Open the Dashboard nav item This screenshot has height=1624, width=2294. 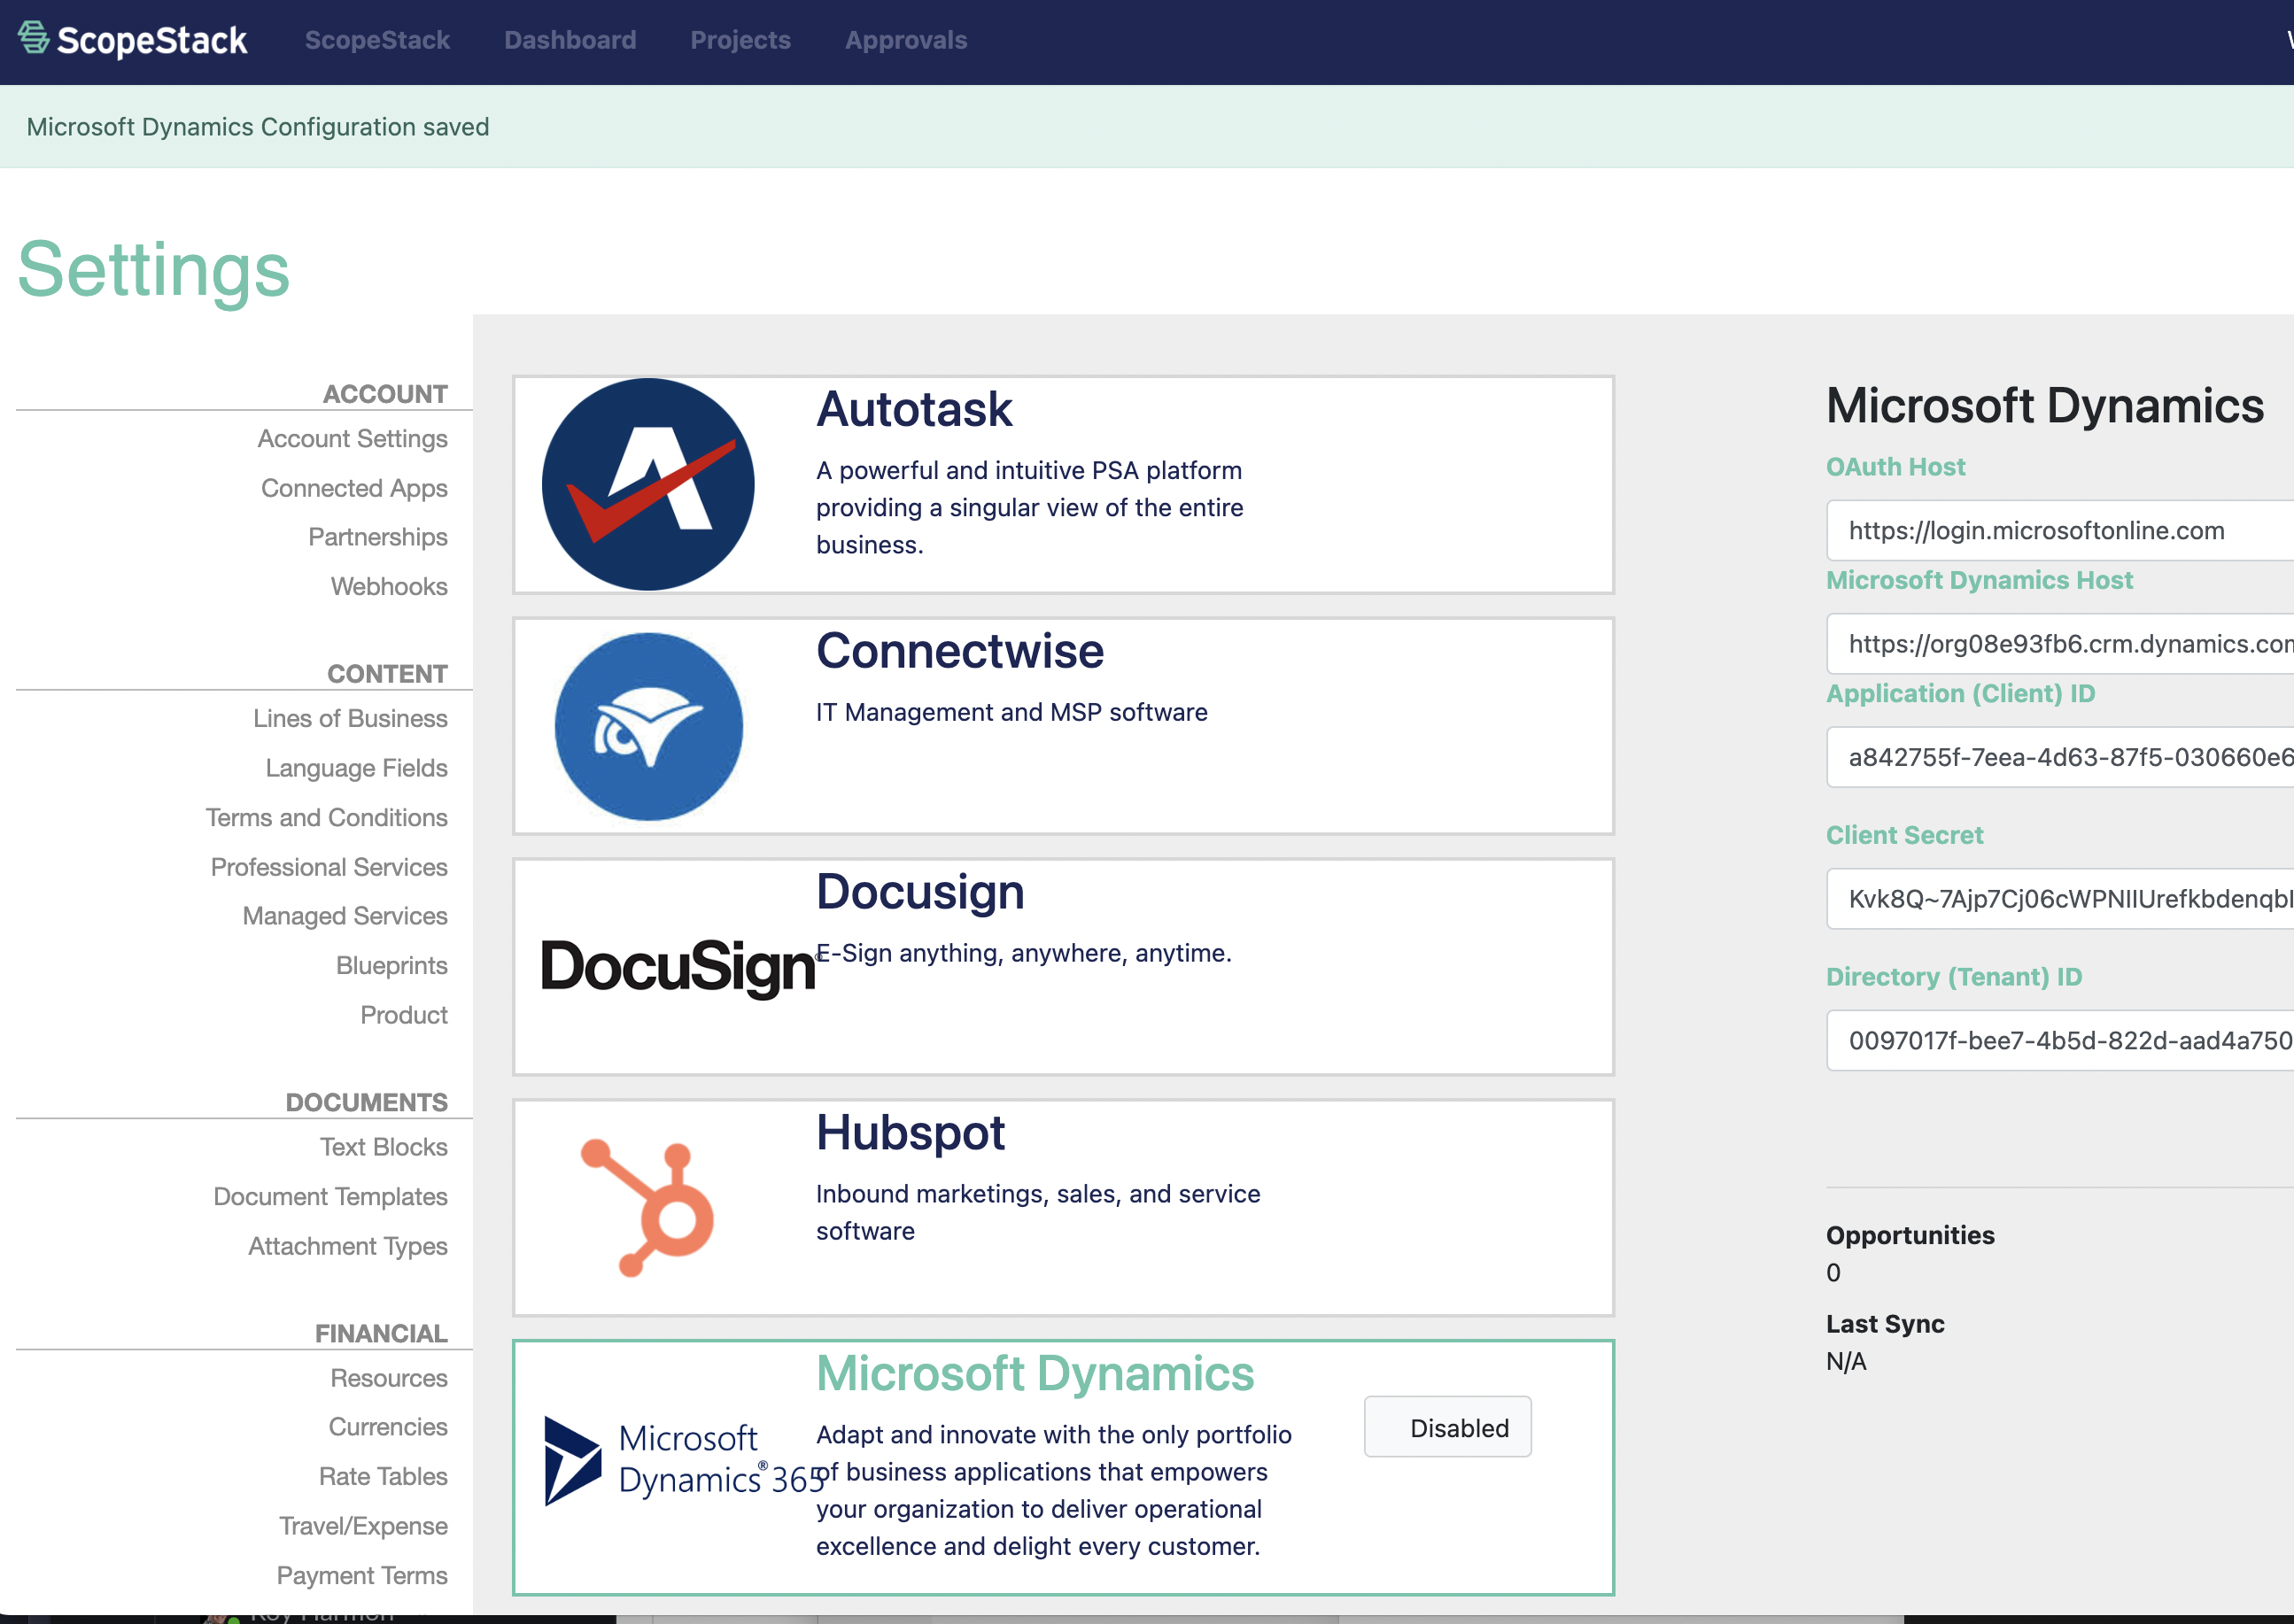click(x=570, y=40)
